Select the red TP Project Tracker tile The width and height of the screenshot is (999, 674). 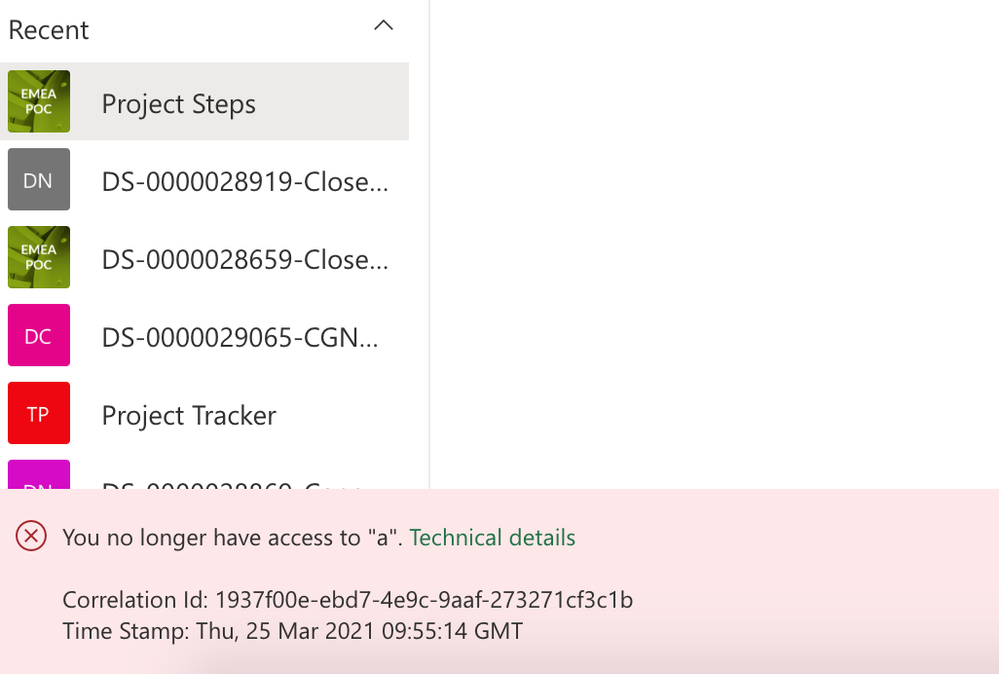click(x=39, y=413)
